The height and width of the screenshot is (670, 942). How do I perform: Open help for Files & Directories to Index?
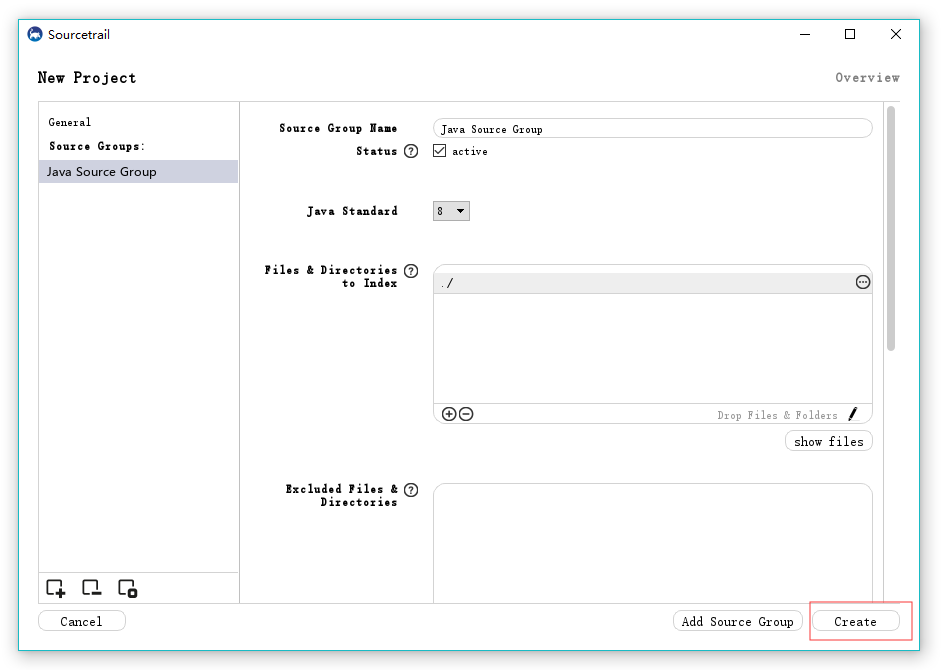(x=411, y=271)
